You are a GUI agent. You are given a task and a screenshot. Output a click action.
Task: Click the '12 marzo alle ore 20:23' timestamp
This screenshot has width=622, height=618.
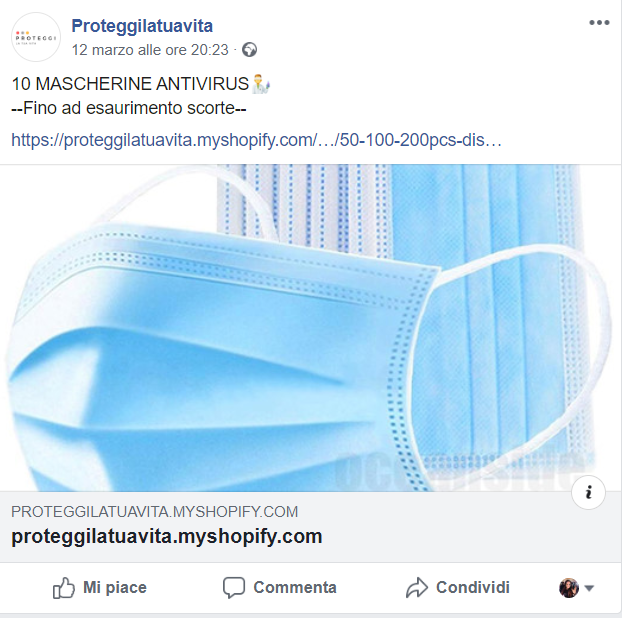click(x=150, y=50)
